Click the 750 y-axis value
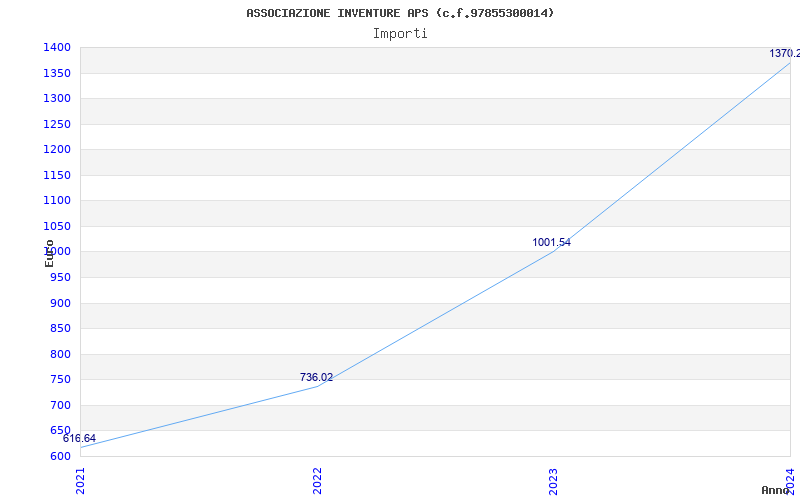 pyautogui.click(x=60, y=380)
